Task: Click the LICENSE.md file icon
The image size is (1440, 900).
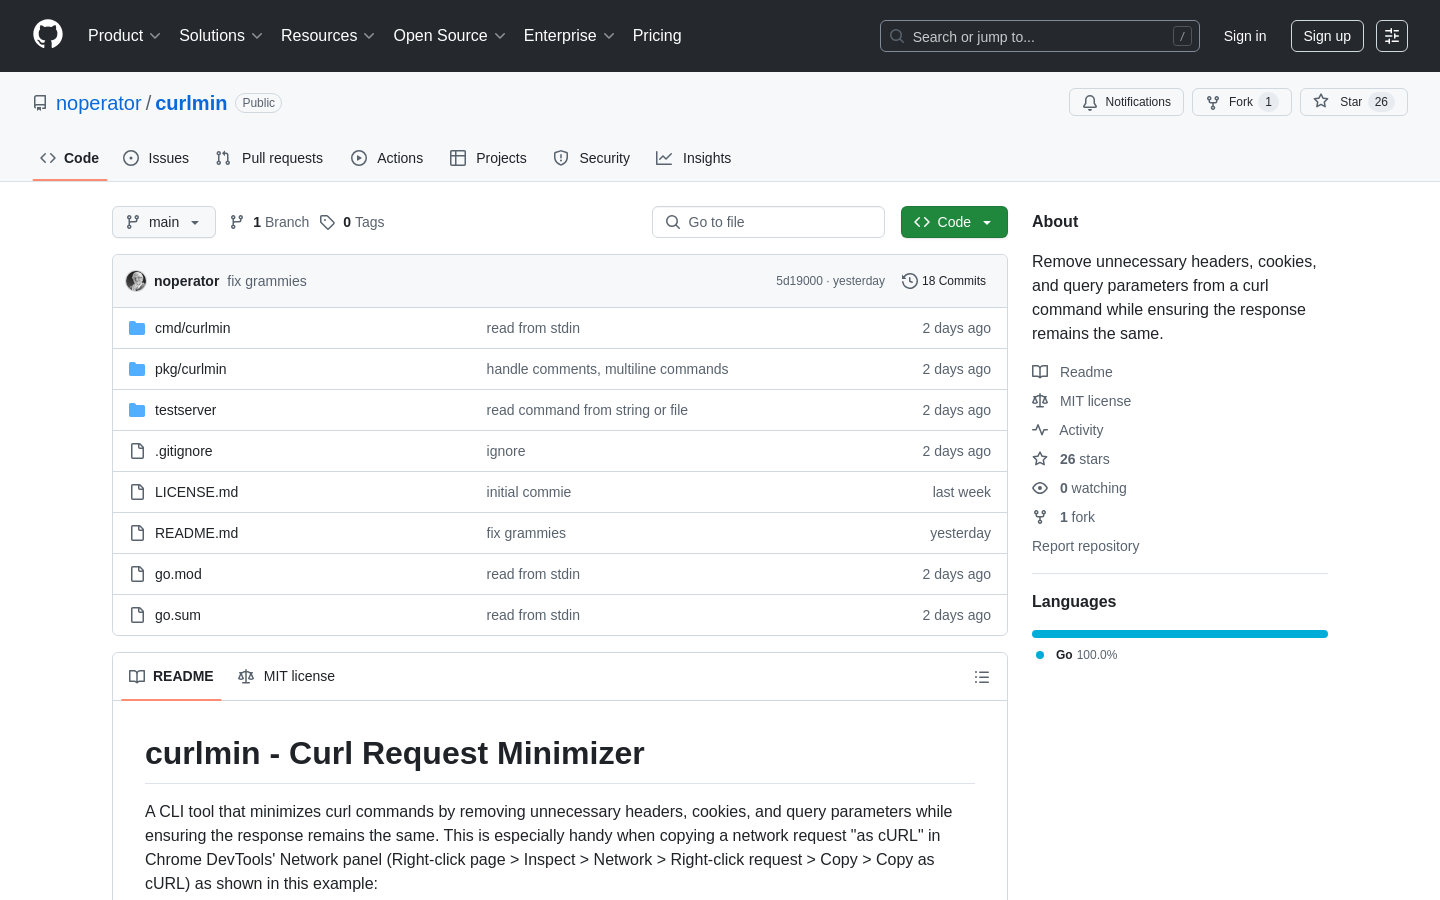Action: pos(137,492)
